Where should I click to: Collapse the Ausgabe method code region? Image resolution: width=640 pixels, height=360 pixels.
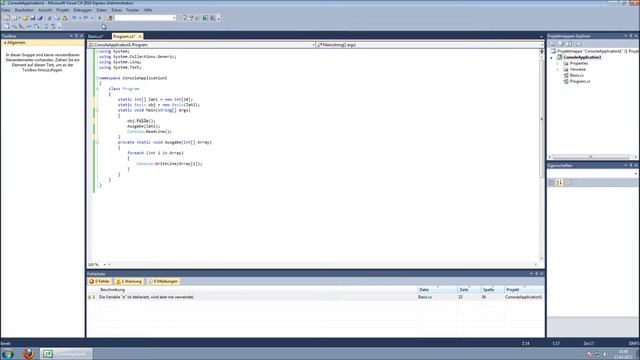(98, 142)
